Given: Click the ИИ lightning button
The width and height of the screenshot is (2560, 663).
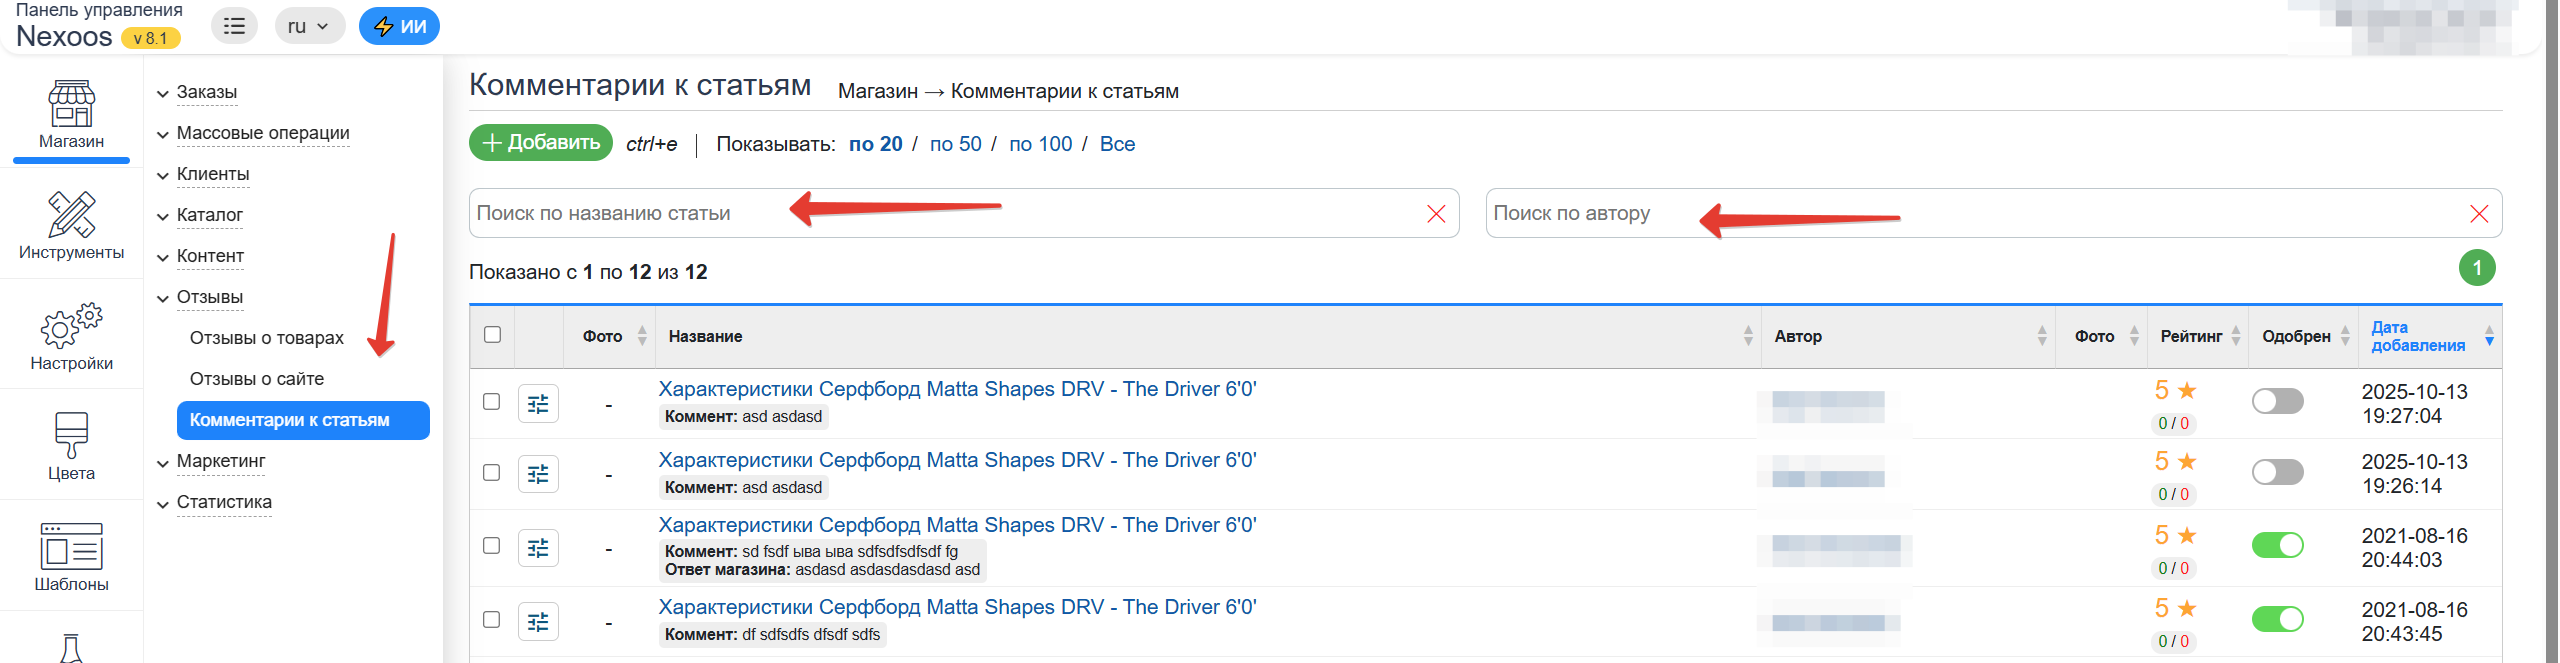Looking at the screenshot, I should 399,26.
